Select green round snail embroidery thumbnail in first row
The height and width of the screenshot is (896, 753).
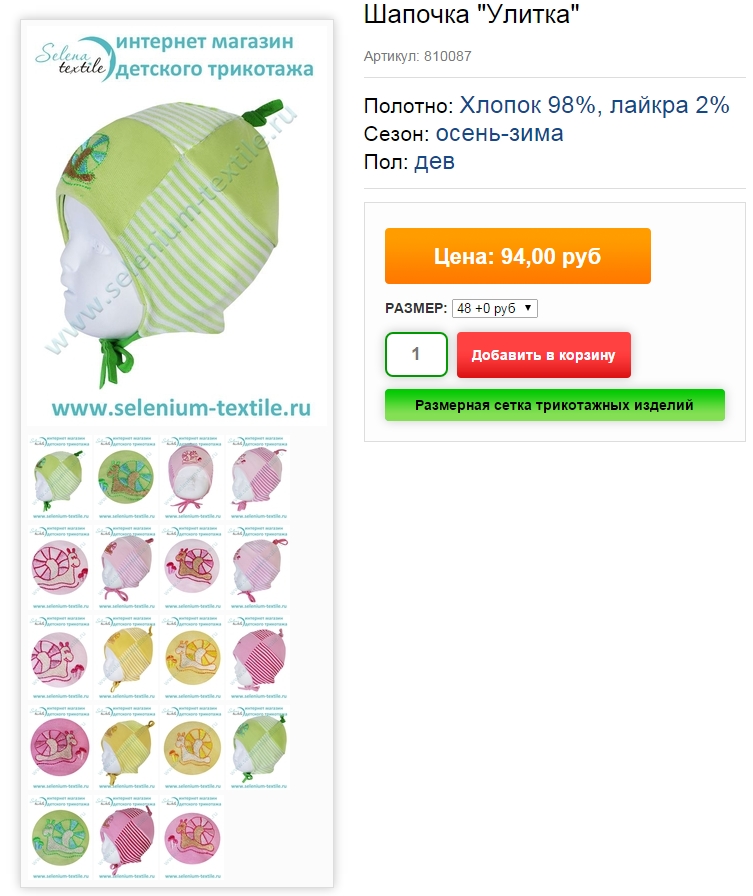pyautogui.click(x=126, y=478)
